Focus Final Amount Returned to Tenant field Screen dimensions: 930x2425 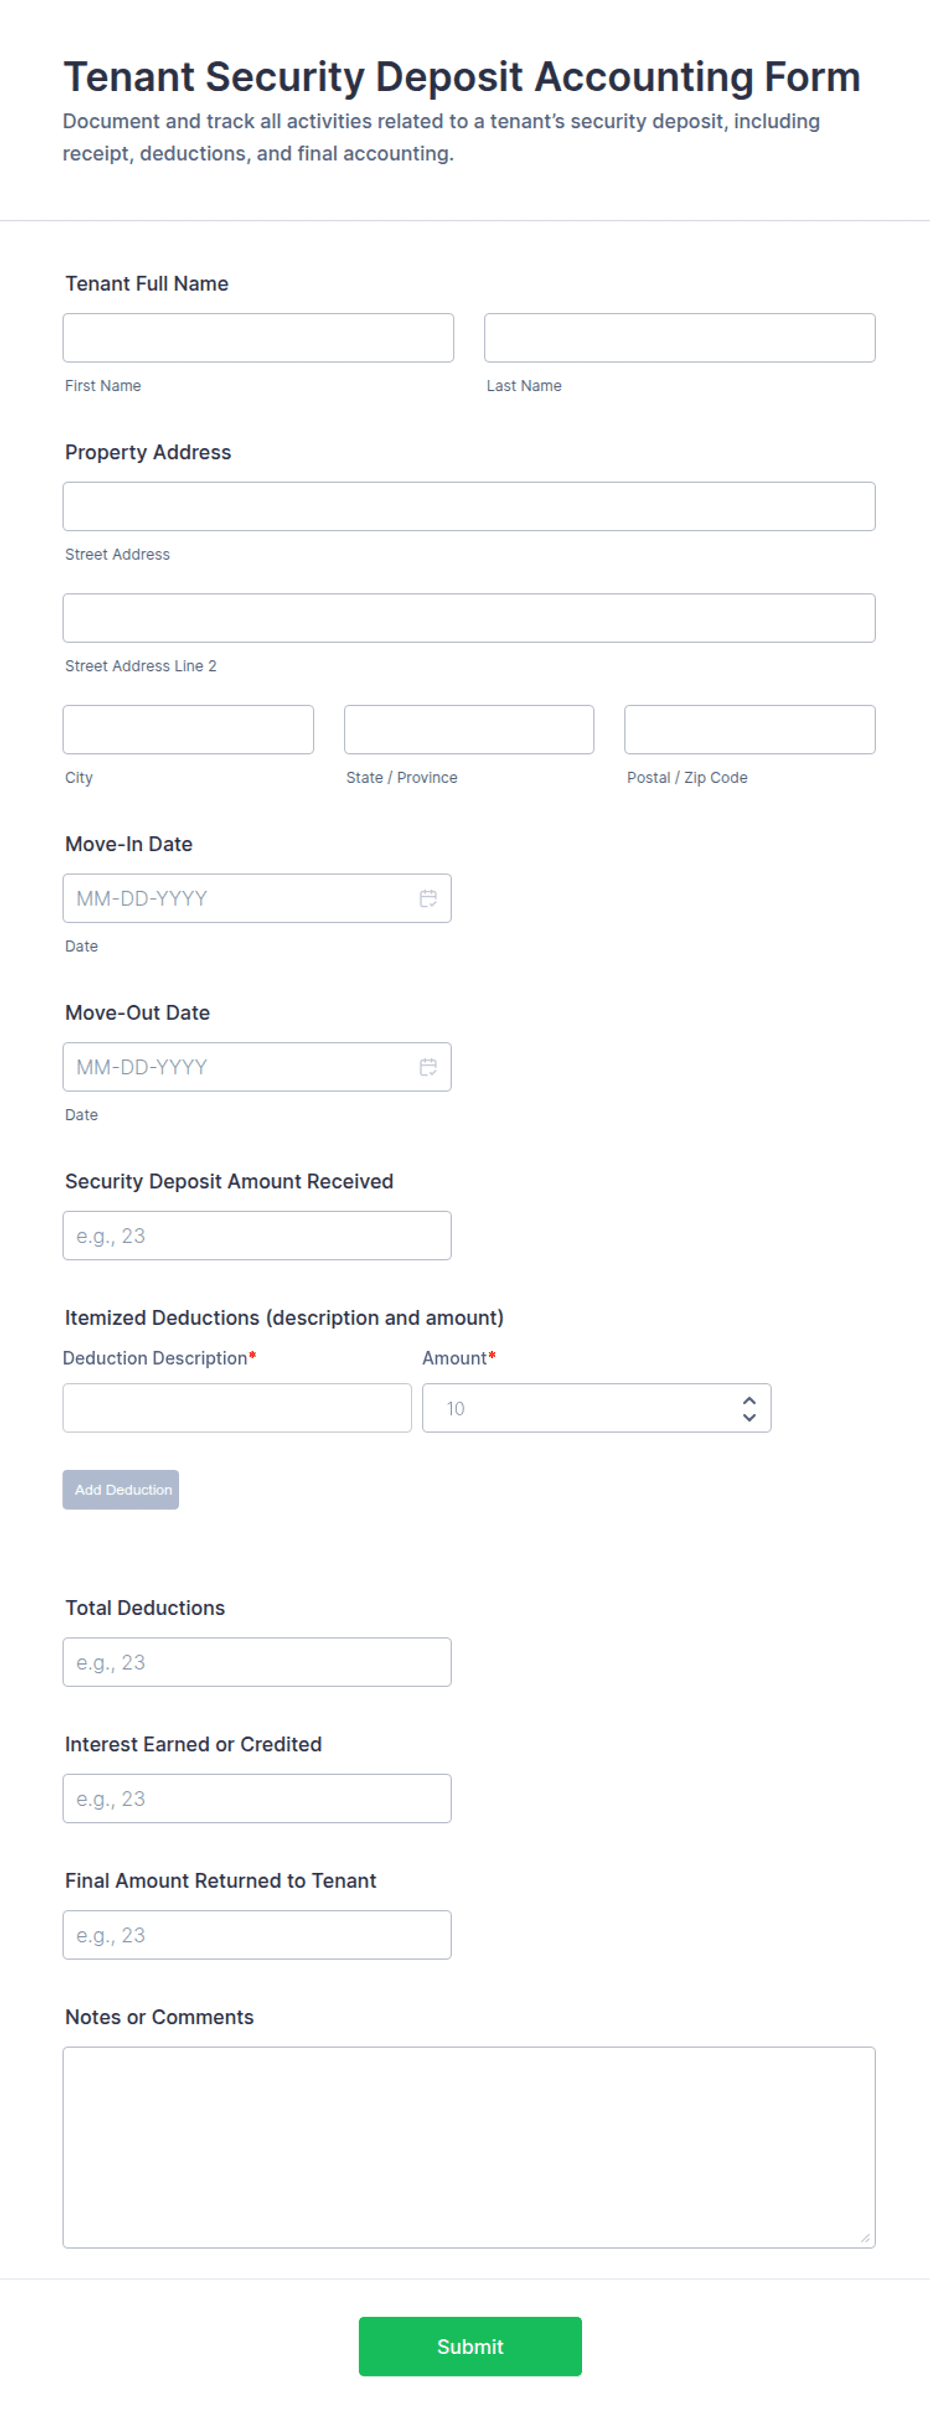point(257,1935)
